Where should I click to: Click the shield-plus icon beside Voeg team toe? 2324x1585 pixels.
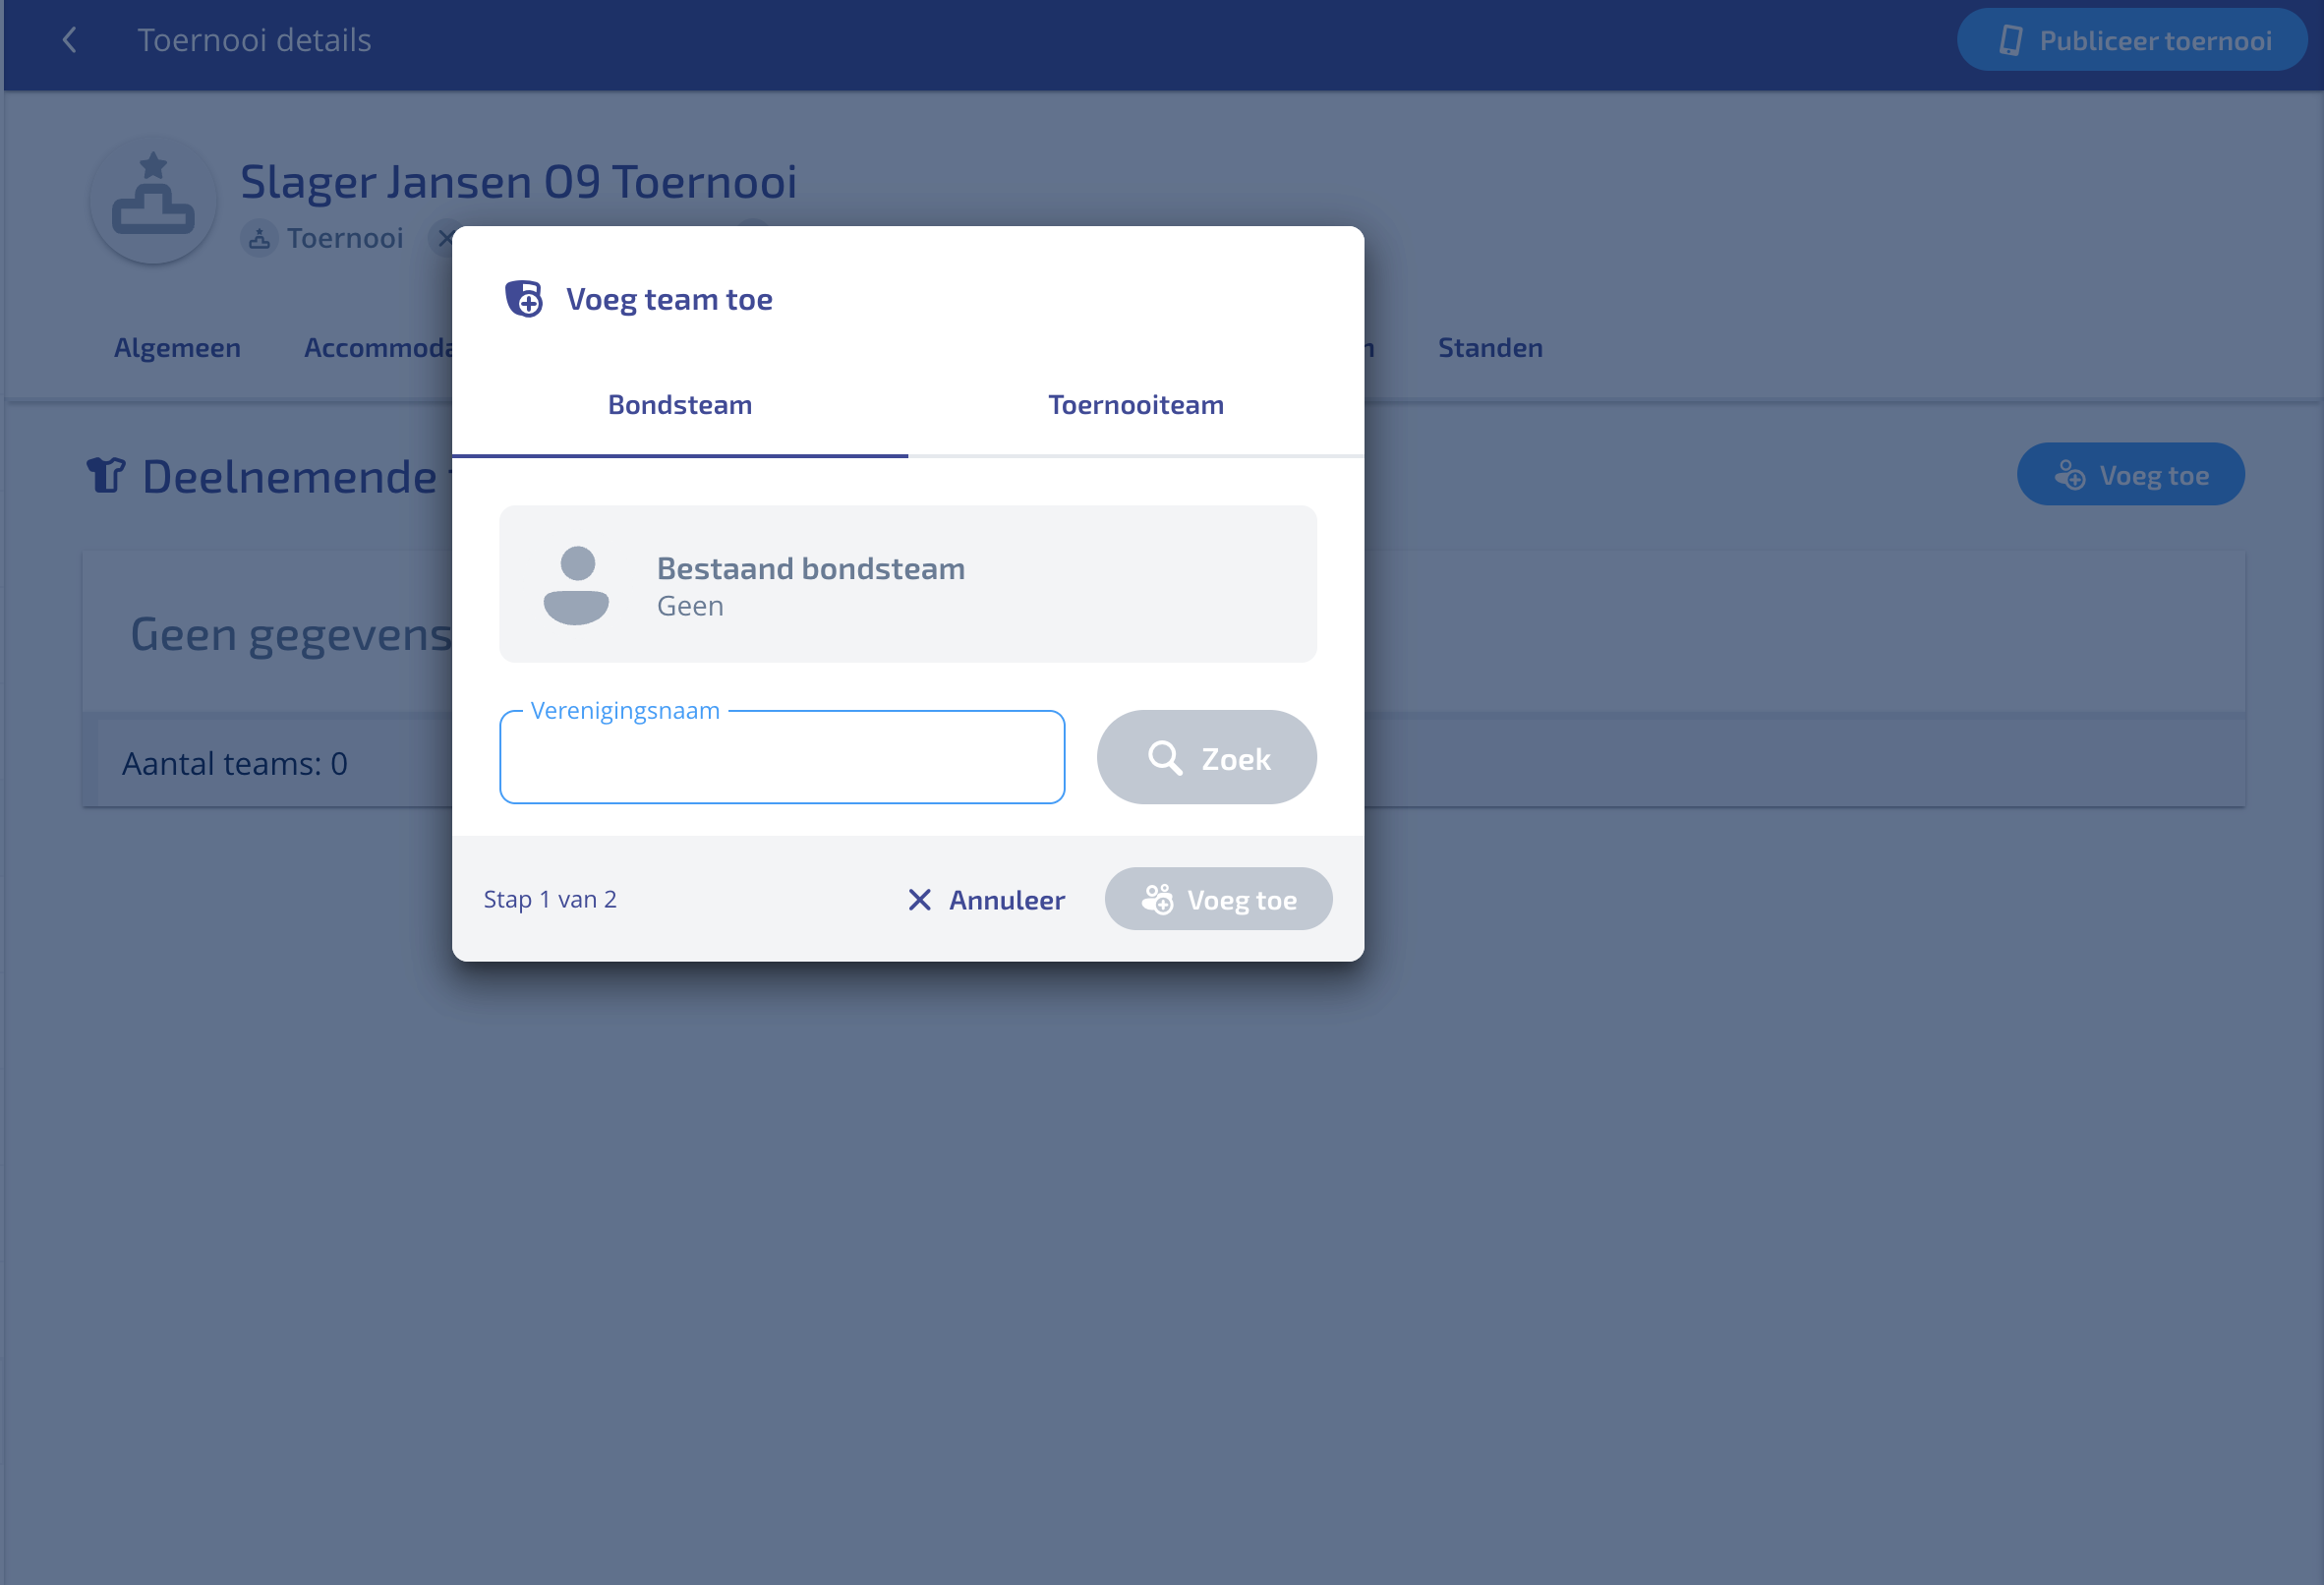pyautogui.click(x=523, y=299)
